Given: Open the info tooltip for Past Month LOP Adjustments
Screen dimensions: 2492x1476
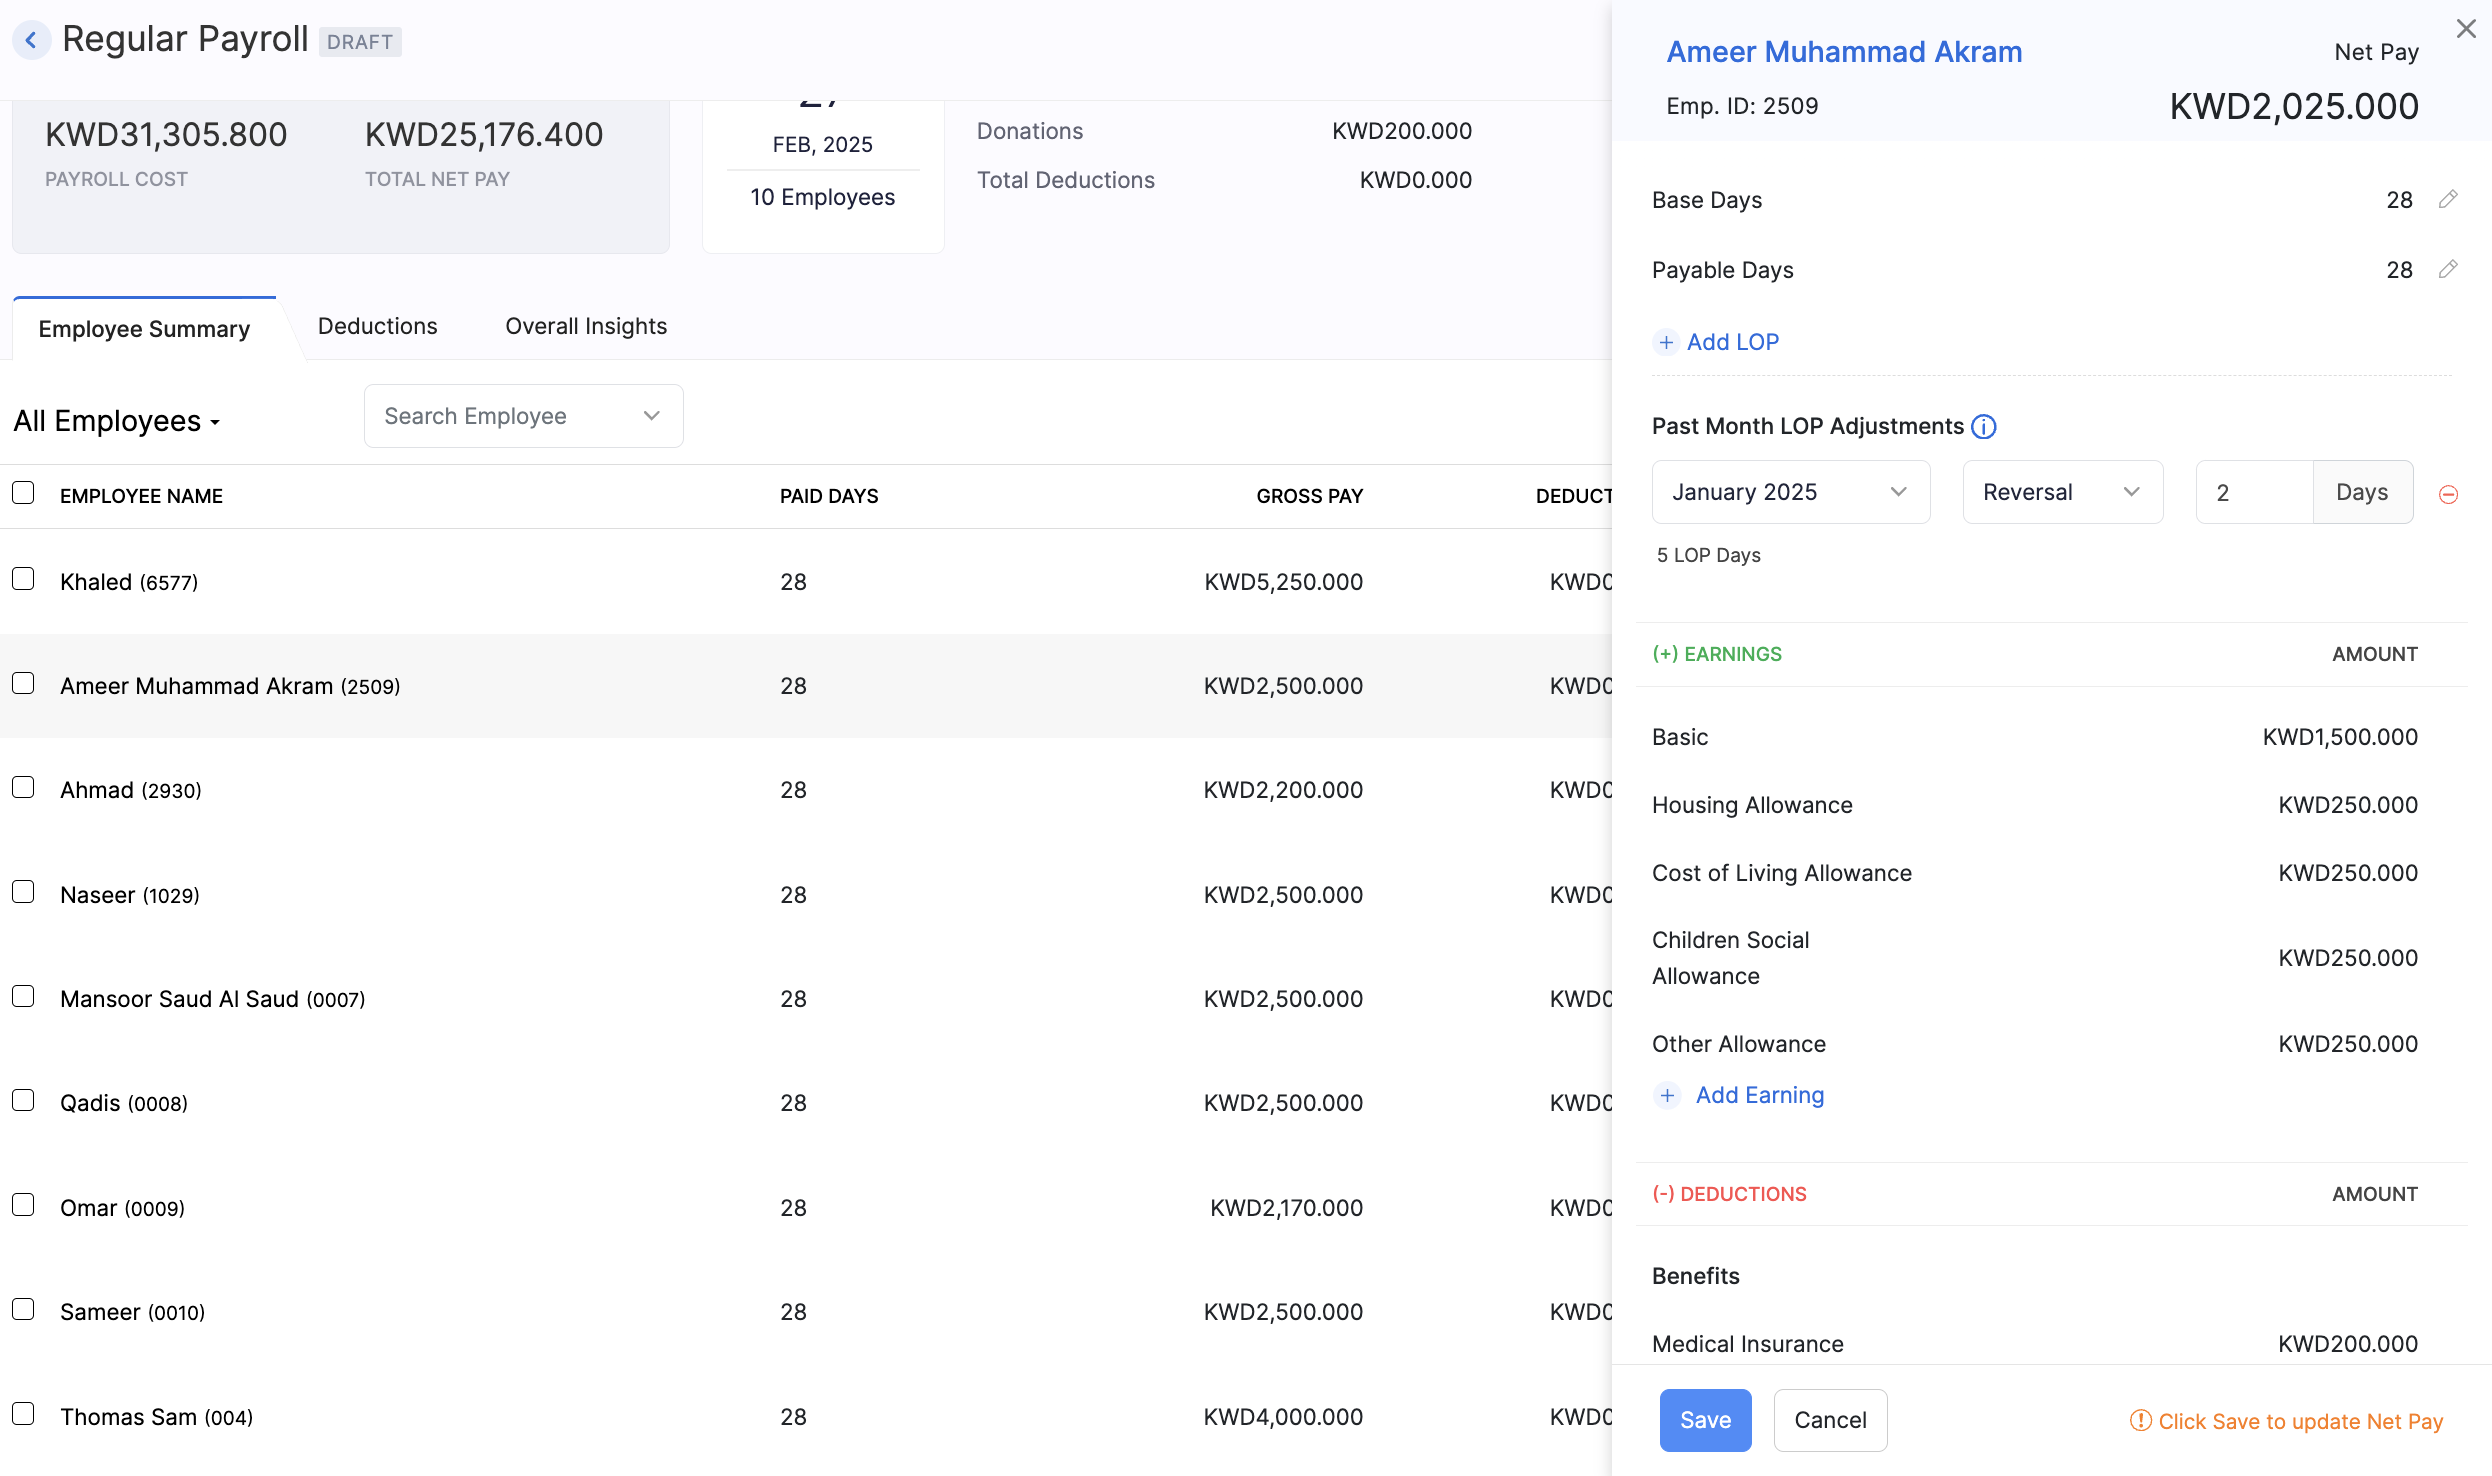Looking at the screenshot, I should click(1984, 427).
